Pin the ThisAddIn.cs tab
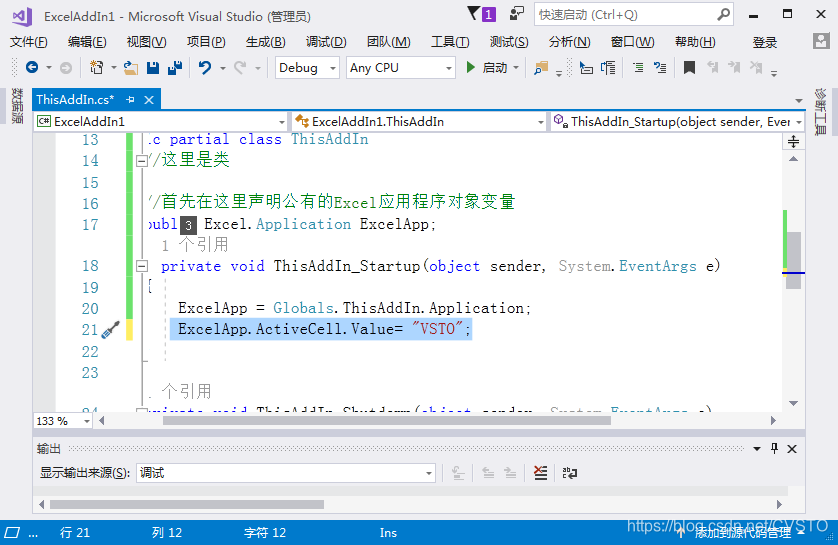 [x=130, y=99]
